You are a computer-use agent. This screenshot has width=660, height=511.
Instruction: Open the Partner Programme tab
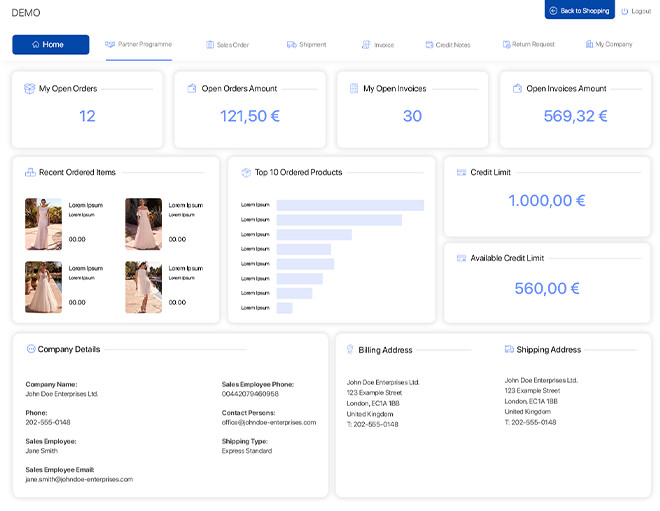pos(138,45)
